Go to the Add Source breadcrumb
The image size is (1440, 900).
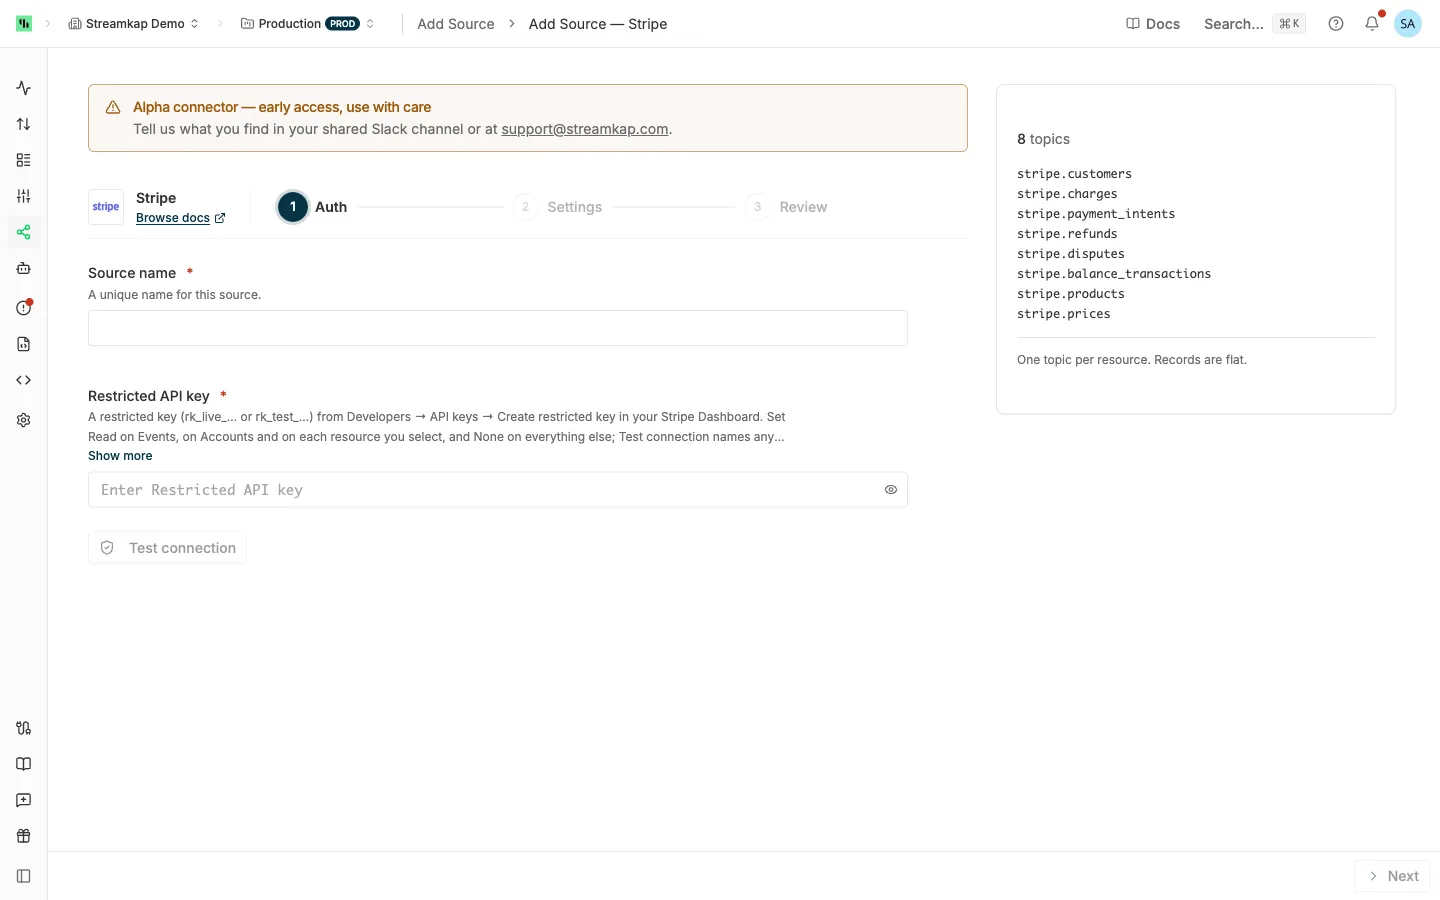click(x=456, y=24)
